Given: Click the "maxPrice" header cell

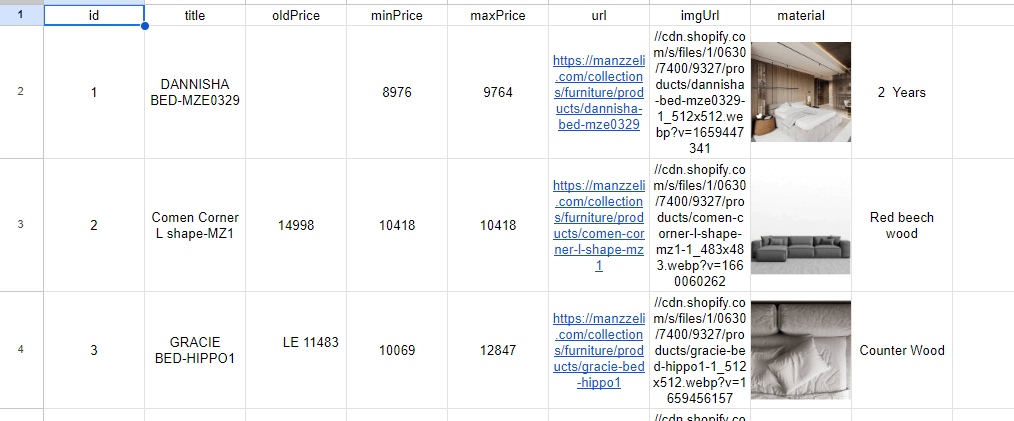Looking at the screenshot, I should [498, 15].
